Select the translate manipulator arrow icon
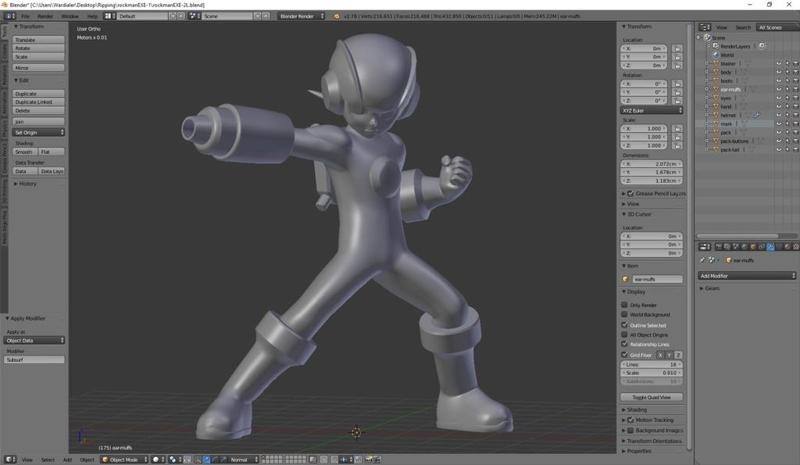This screenshot has width=800, height=465. (206, 459)
